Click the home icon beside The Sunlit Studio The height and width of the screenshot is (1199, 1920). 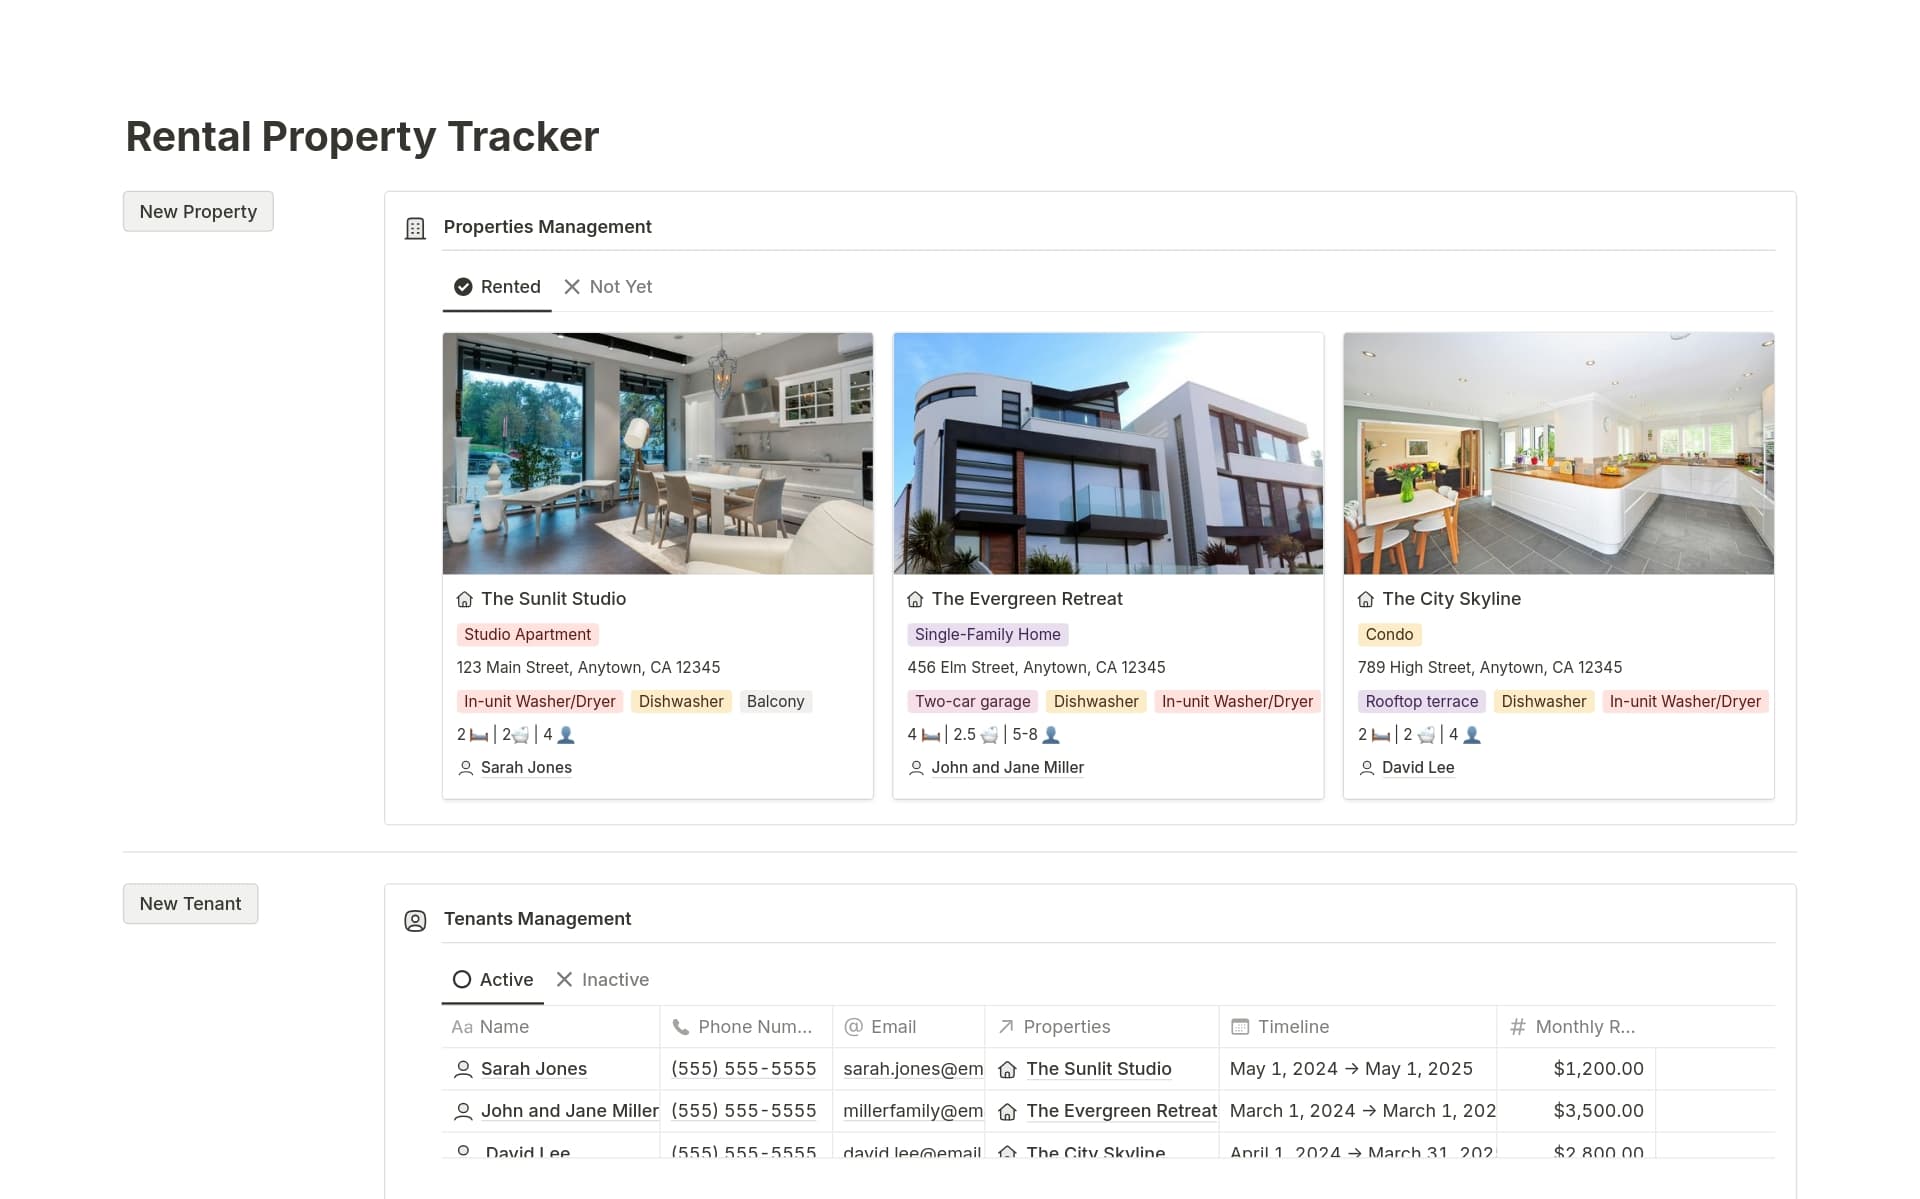pyautogui.click(x=465, y=599)
